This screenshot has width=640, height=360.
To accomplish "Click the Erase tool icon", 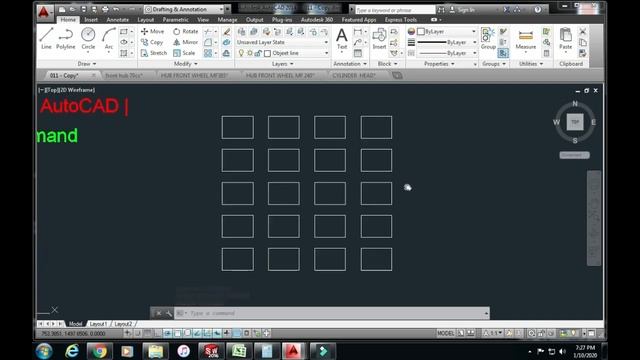I will point(227,31).
